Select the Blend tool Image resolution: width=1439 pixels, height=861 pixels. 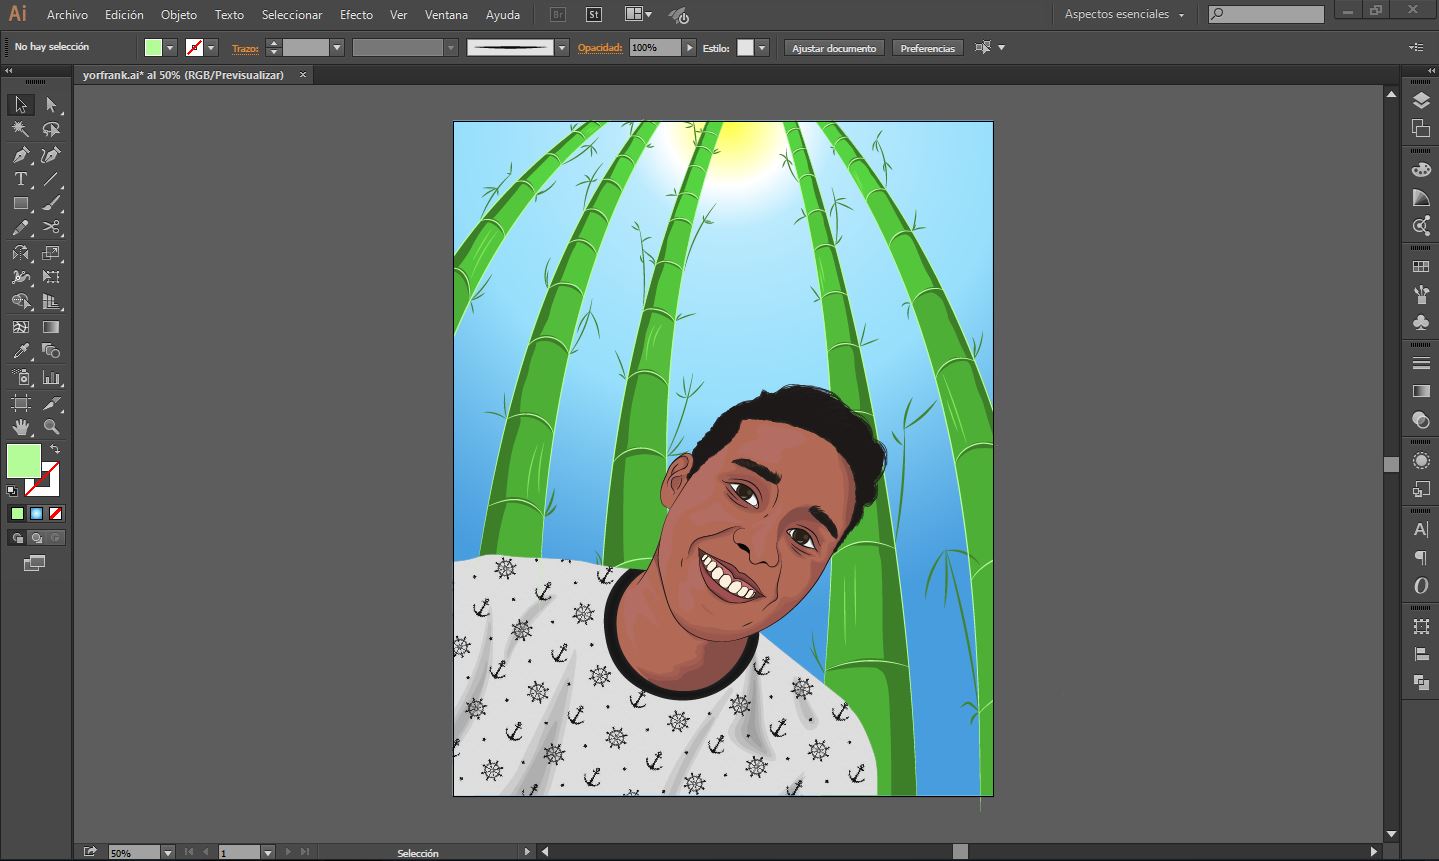[51, 351]
